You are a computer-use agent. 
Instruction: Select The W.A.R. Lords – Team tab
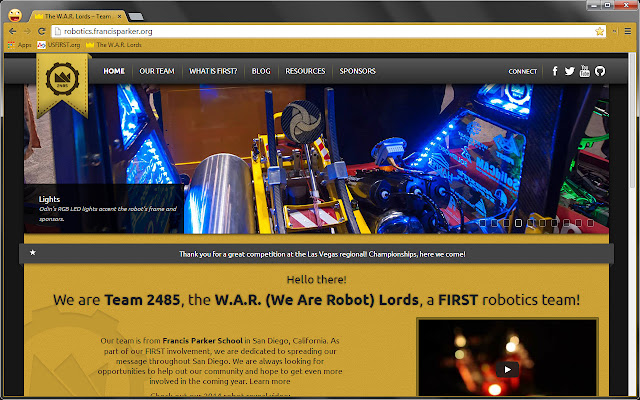78,16
